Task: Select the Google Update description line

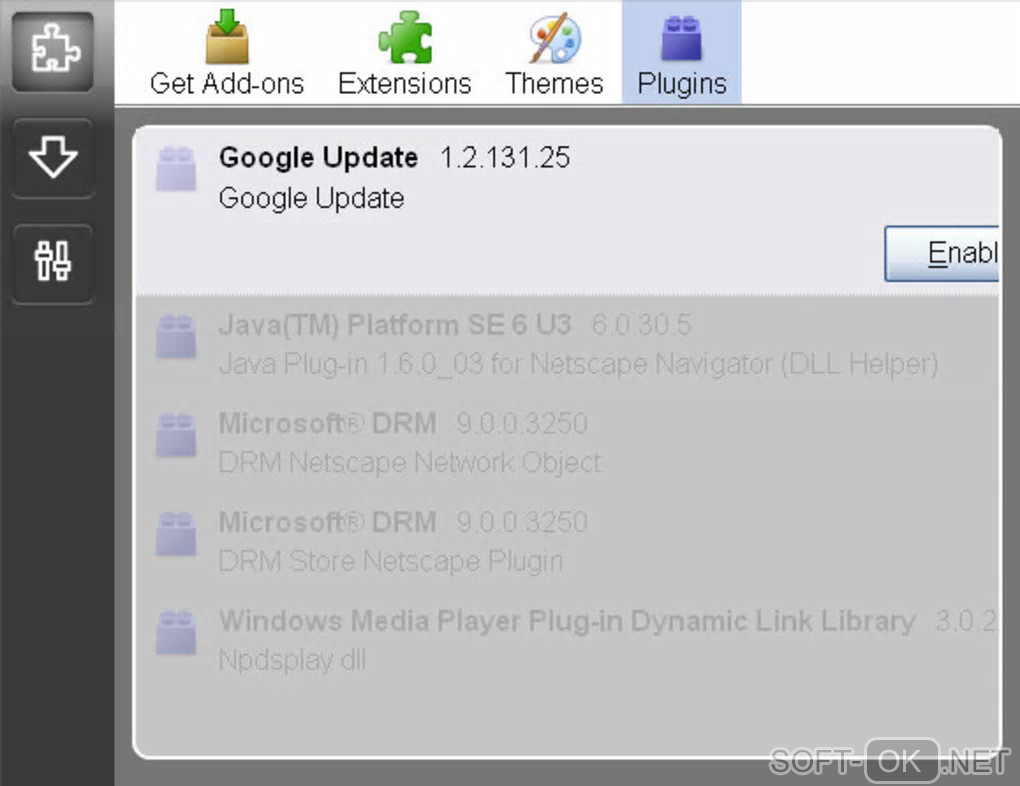Action: tap(312, 198)
